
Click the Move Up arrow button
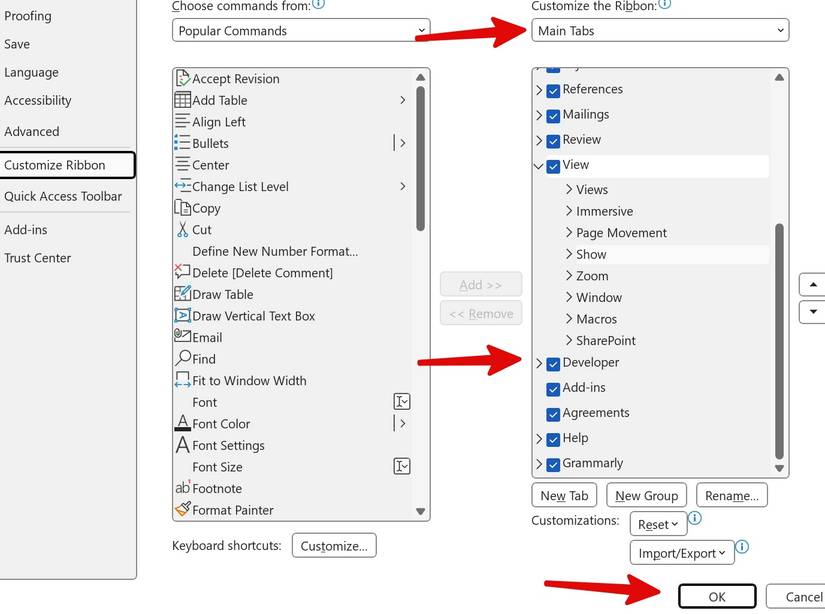click(813, 285)
